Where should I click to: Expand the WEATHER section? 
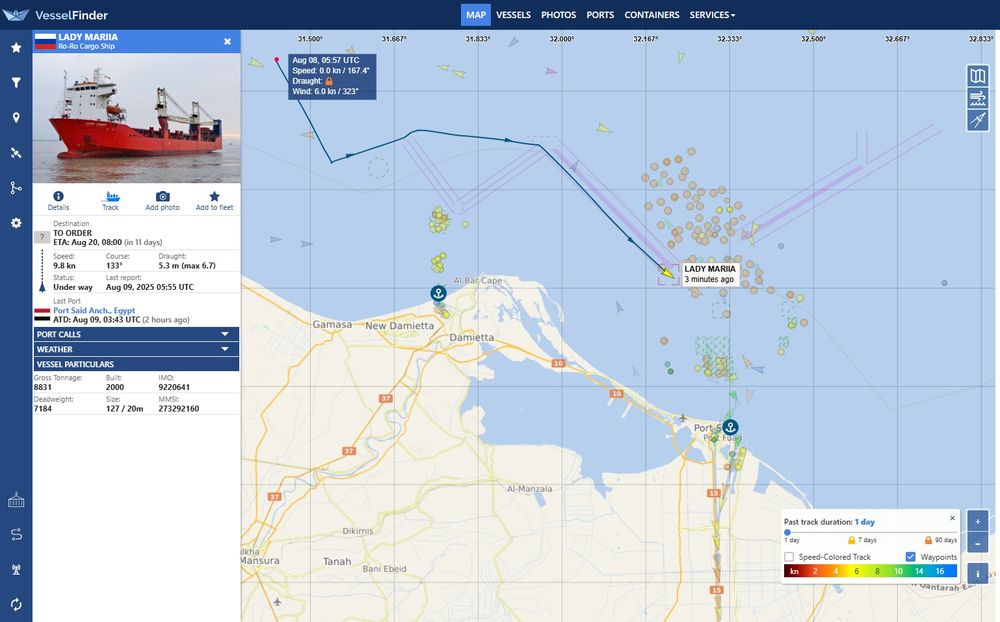[x=136, y=349]
